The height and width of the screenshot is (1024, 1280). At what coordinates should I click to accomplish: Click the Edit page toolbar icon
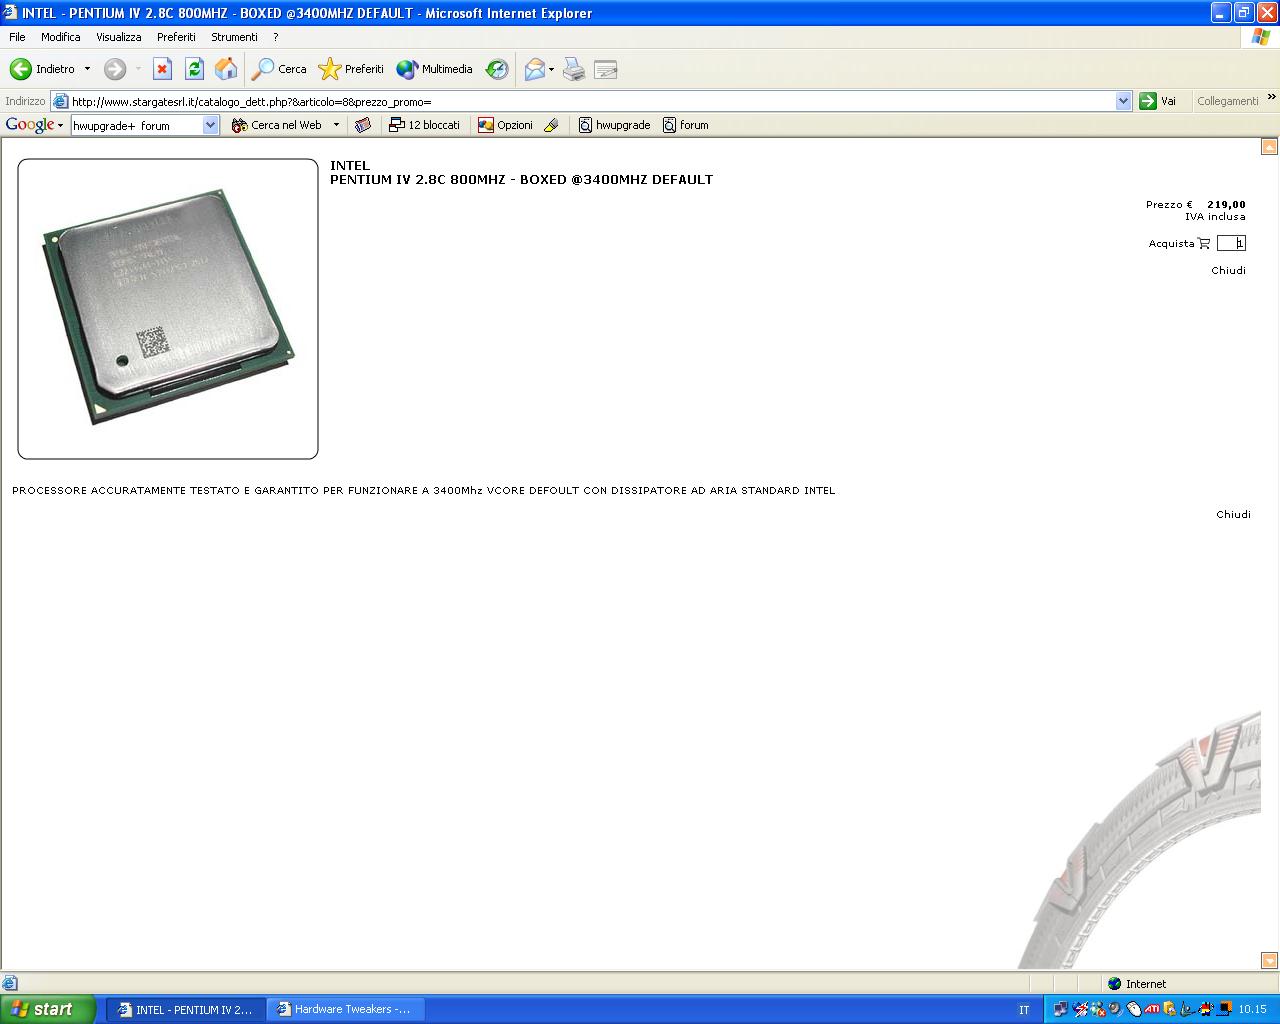point(605,69)
